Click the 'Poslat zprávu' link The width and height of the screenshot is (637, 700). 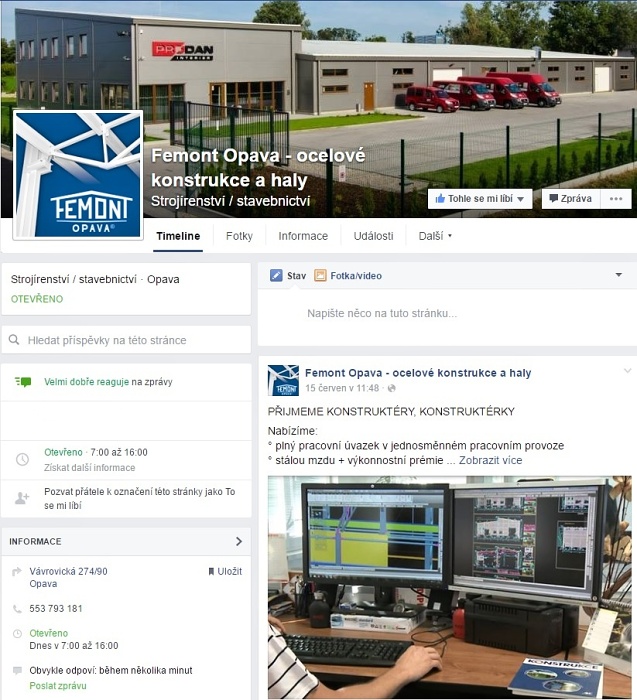57,685
